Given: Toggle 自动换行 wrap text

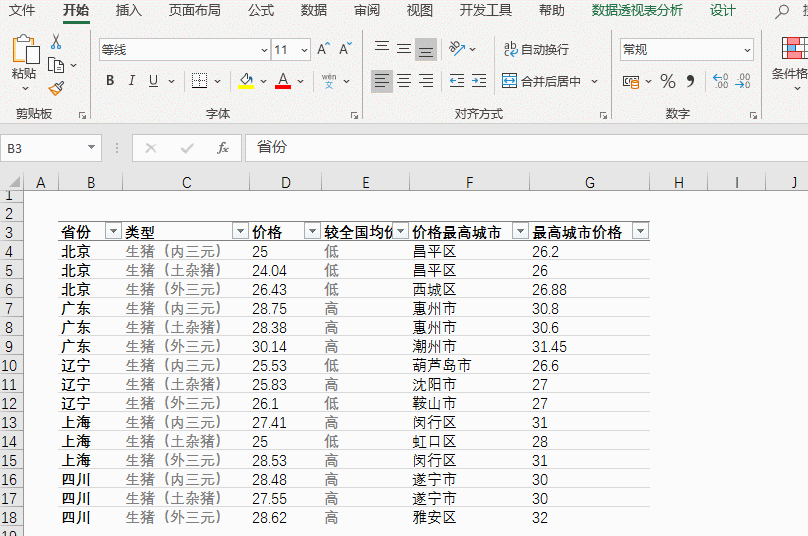Looking at the screenshot, I should coord(536,49).
